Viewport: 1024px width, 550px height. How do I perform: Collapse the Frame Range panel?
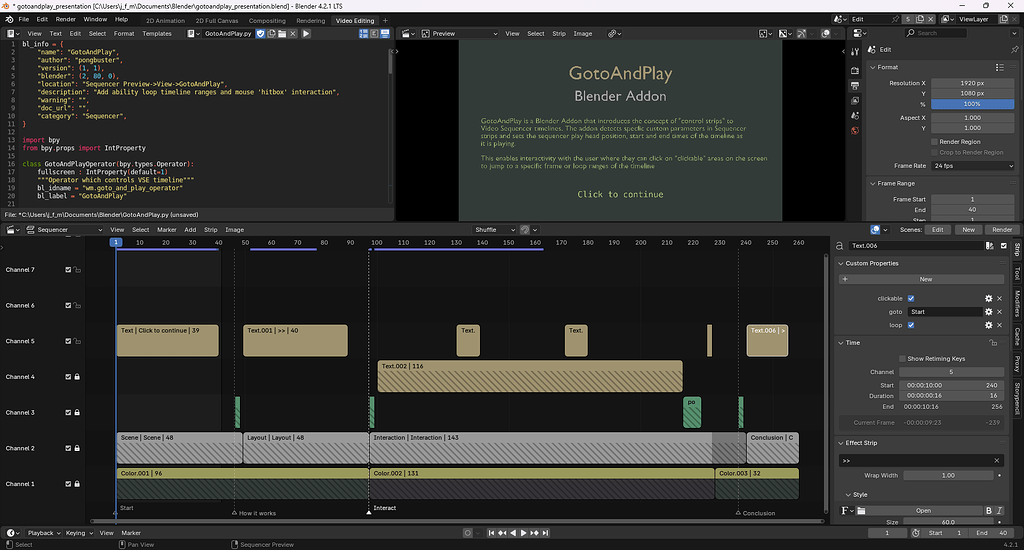coord(872,184)
